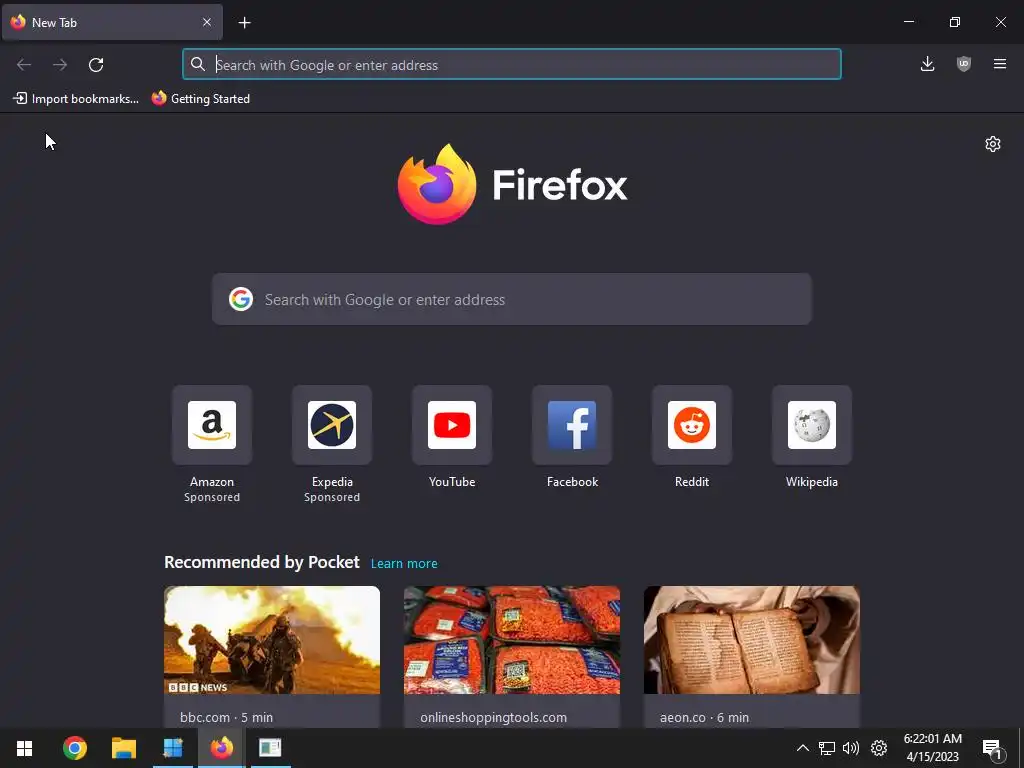Click the center Google search box
Screen dimensions: 1024x768
(511, 299)
